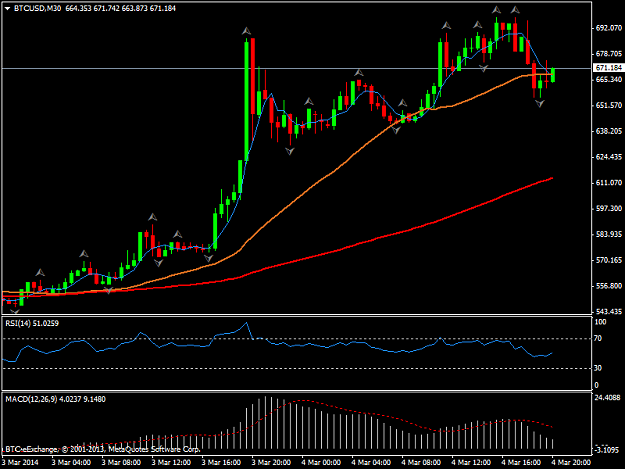Click the RSI level 30 label
The height and width of the screenshot is (469, 625).
tap(598, 368)
